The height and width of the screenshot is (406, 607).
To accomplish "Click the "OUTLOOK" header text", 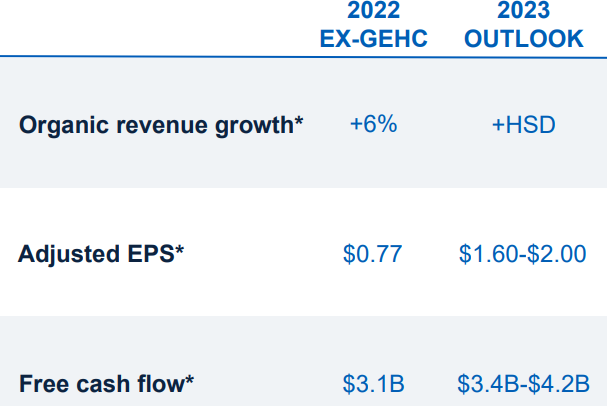I will tap(523, 39).
